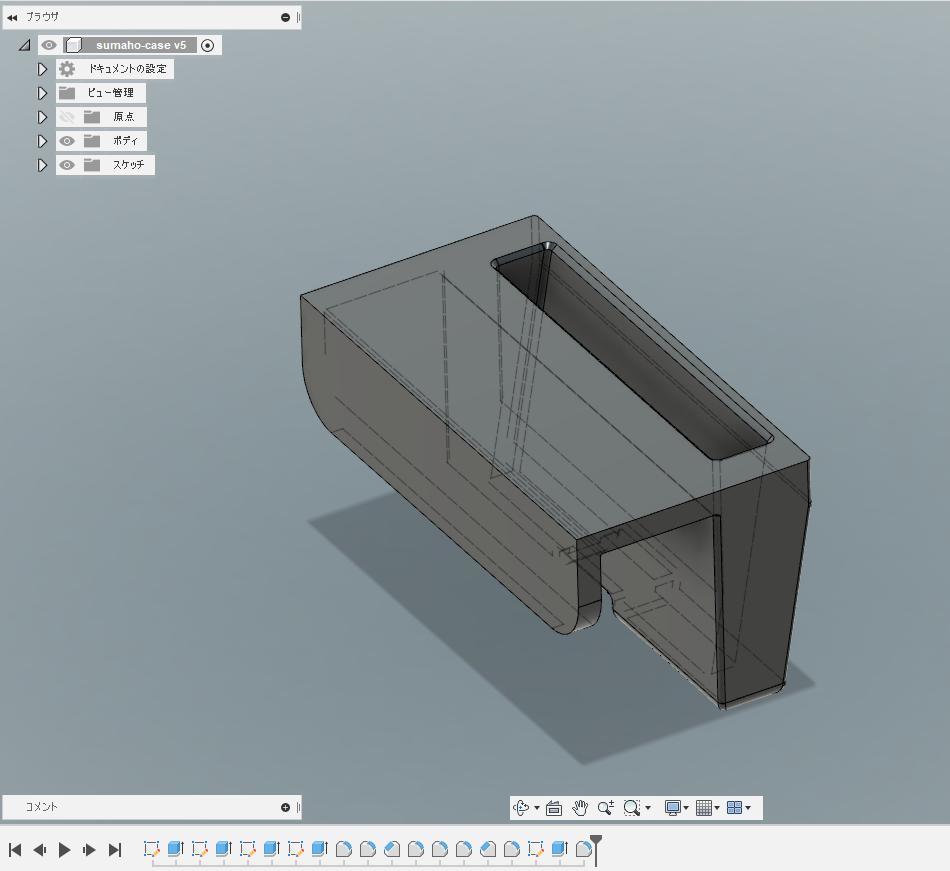950x871 pixels.
Task: Click the folder icon of 原点
Action: [92, 117]
